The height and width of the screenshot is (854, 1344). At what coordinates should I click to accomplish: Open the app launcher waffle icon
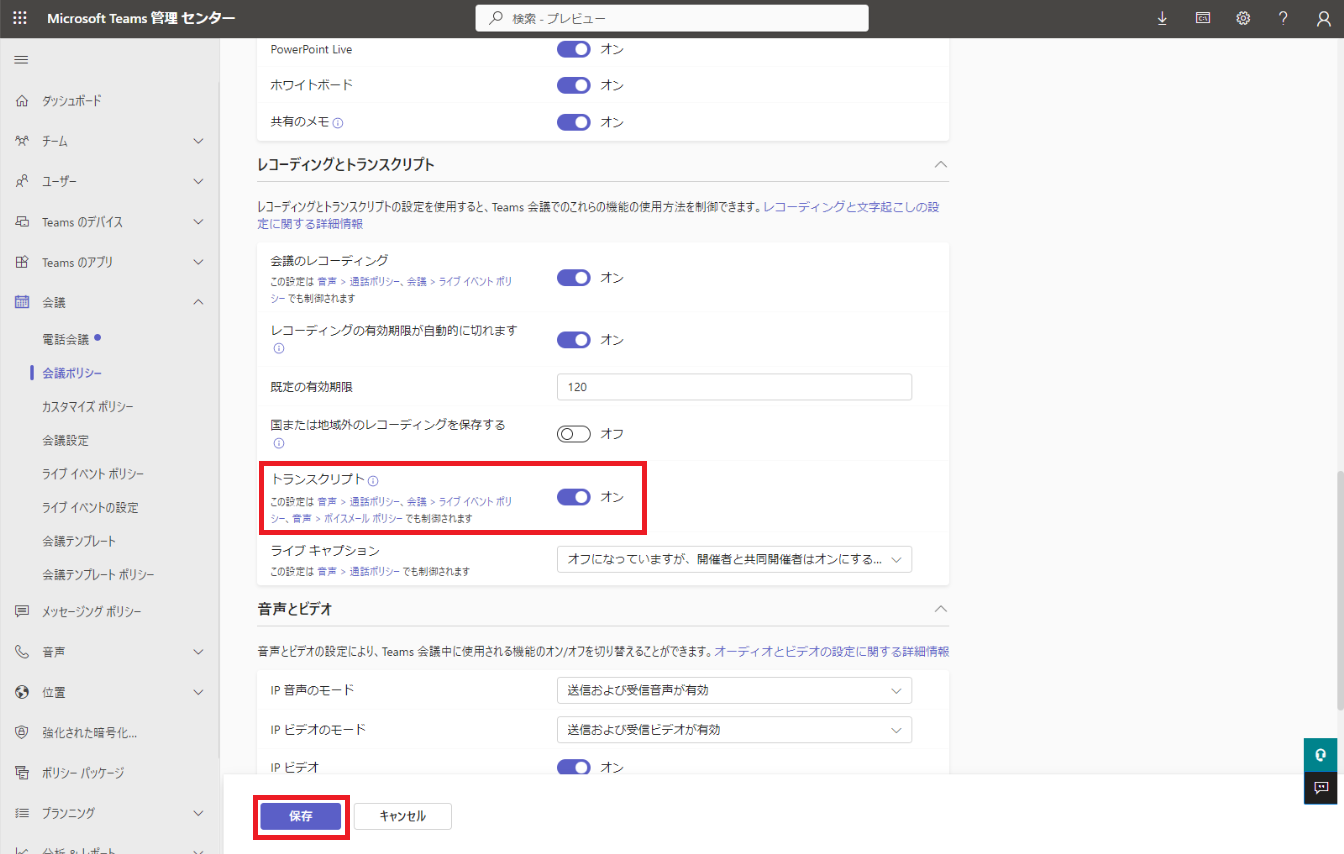coord(20,18)
